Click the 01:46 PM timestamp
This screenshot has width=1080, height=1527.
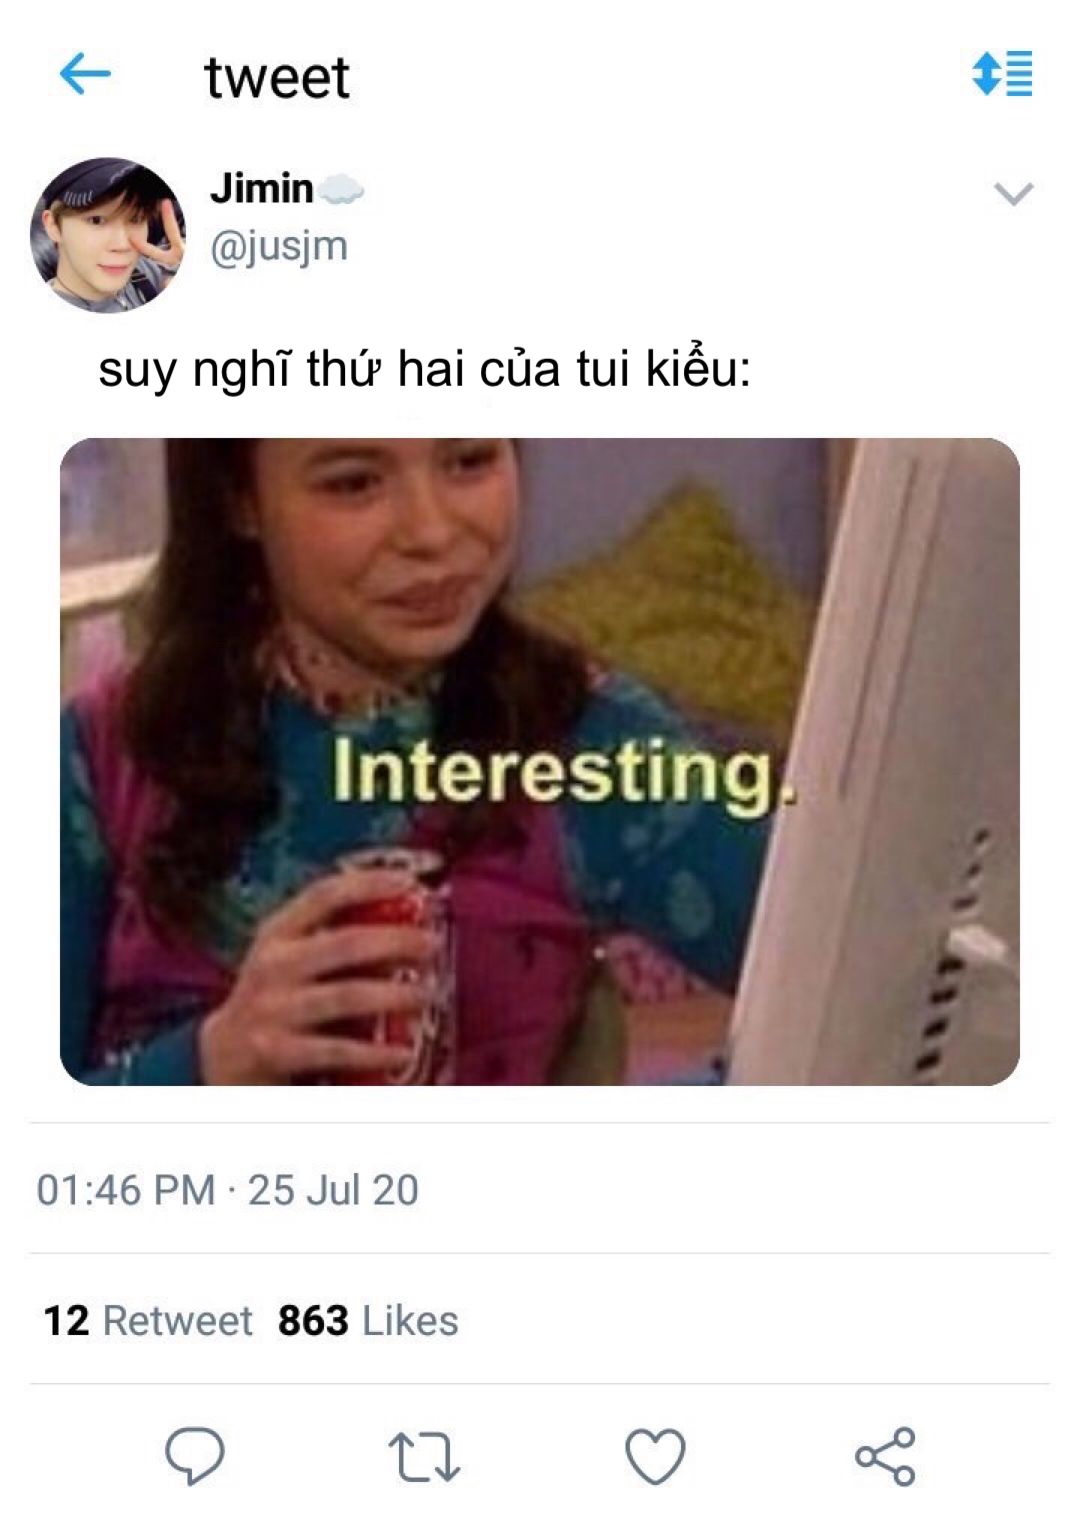point(126,1190)
